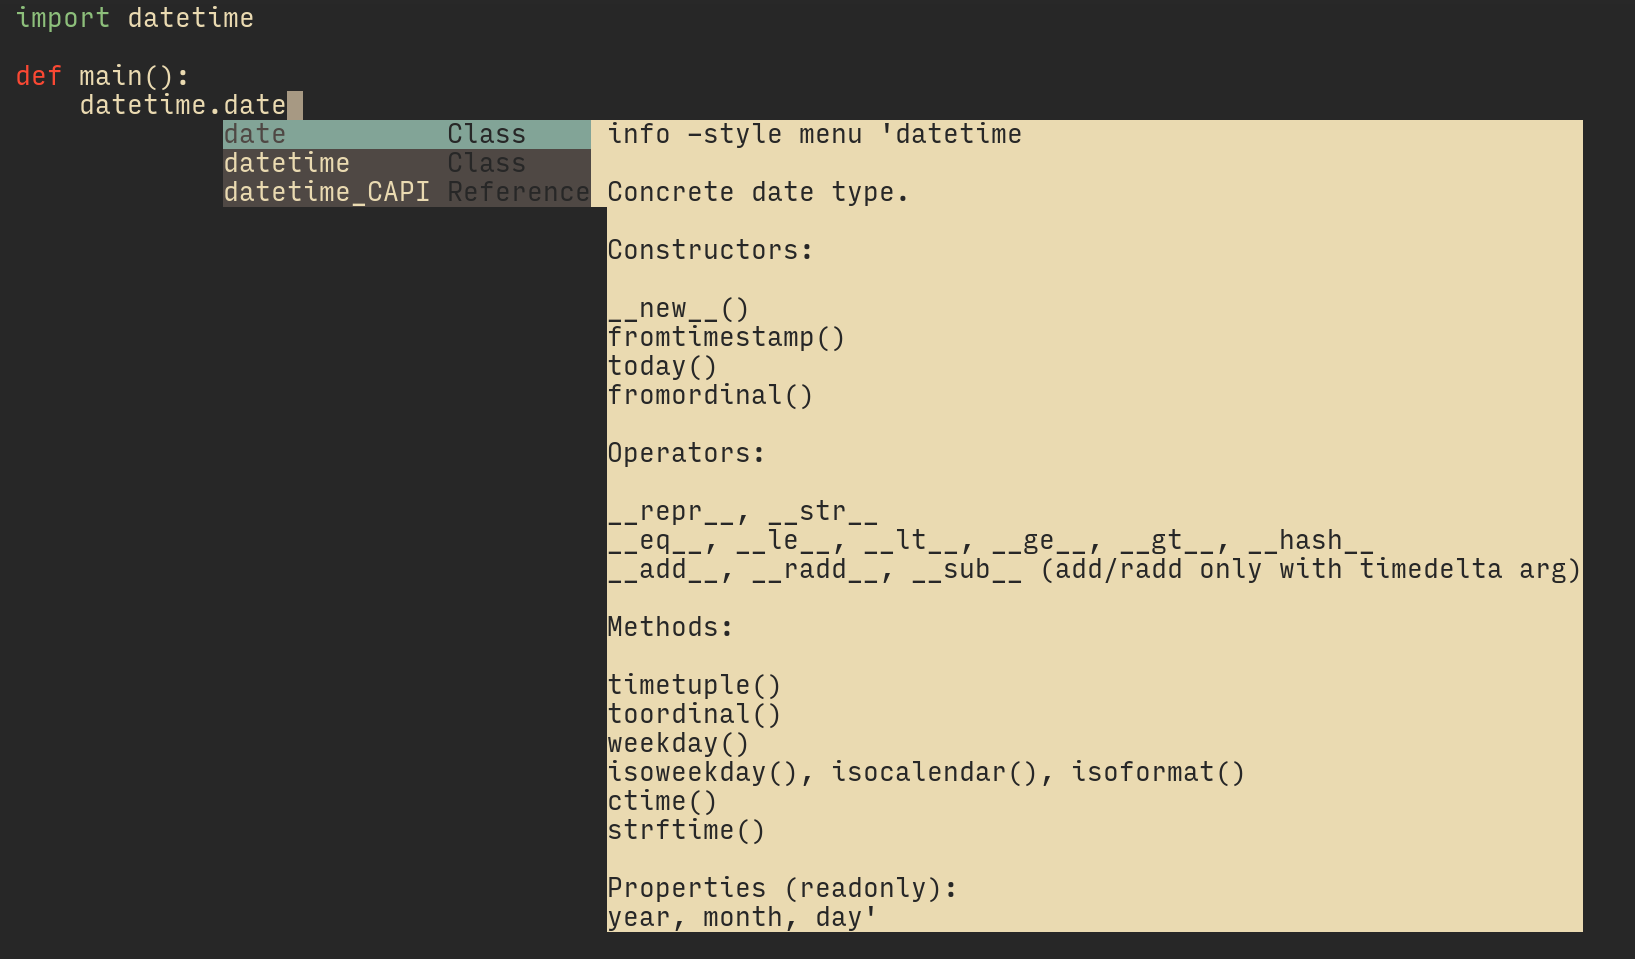The image size is (1635, 959).
Task: Select 'datetime' completion entry
Action: (x=286, y=162)
